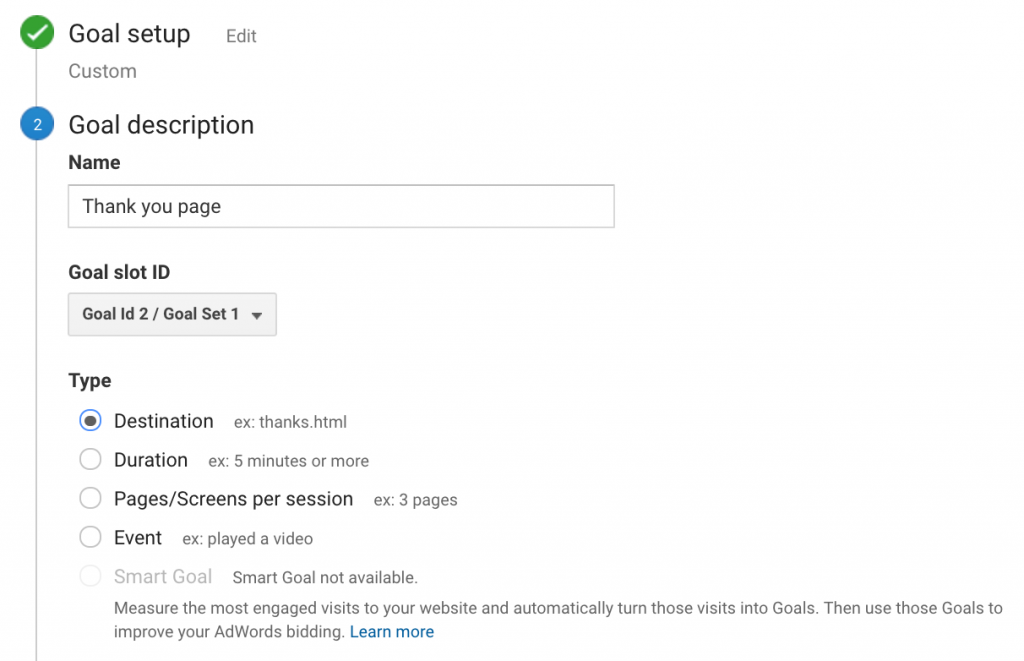
Task: Click the Pages/Screens per session label
Action: [x=233, y=499]
